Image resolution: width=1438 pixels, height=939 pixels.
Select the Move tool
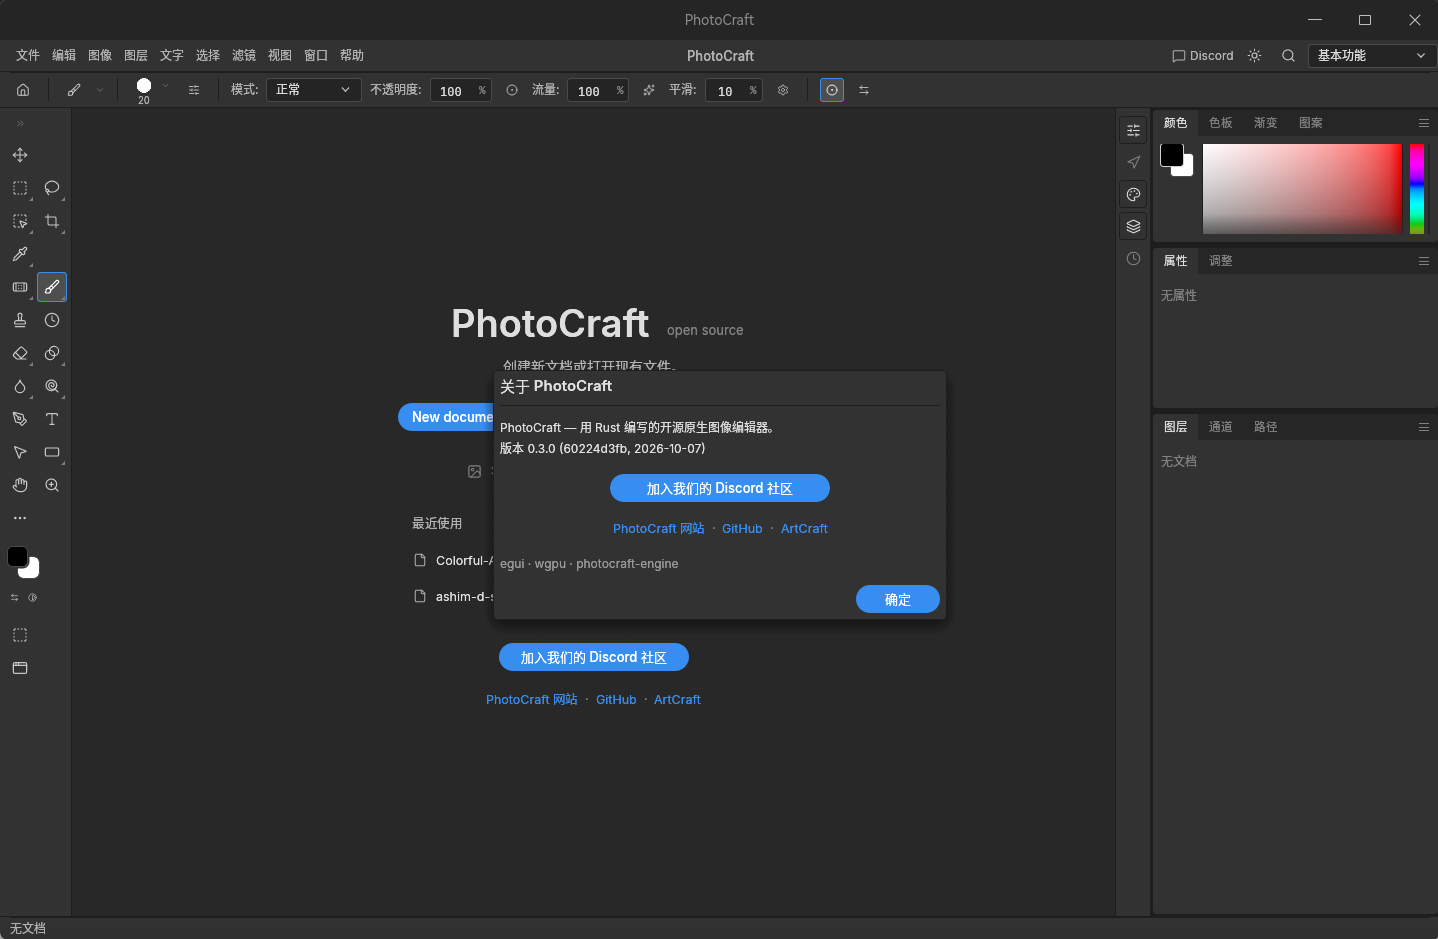[x=20, y=155]
